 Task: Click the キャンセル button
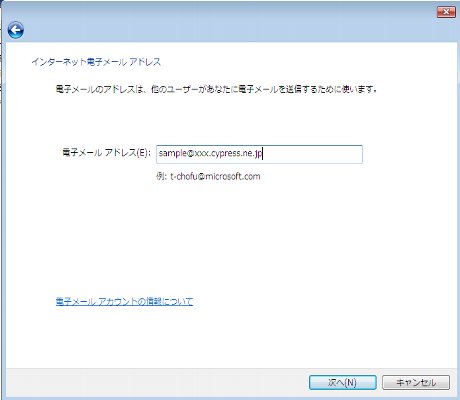(416, 382)
